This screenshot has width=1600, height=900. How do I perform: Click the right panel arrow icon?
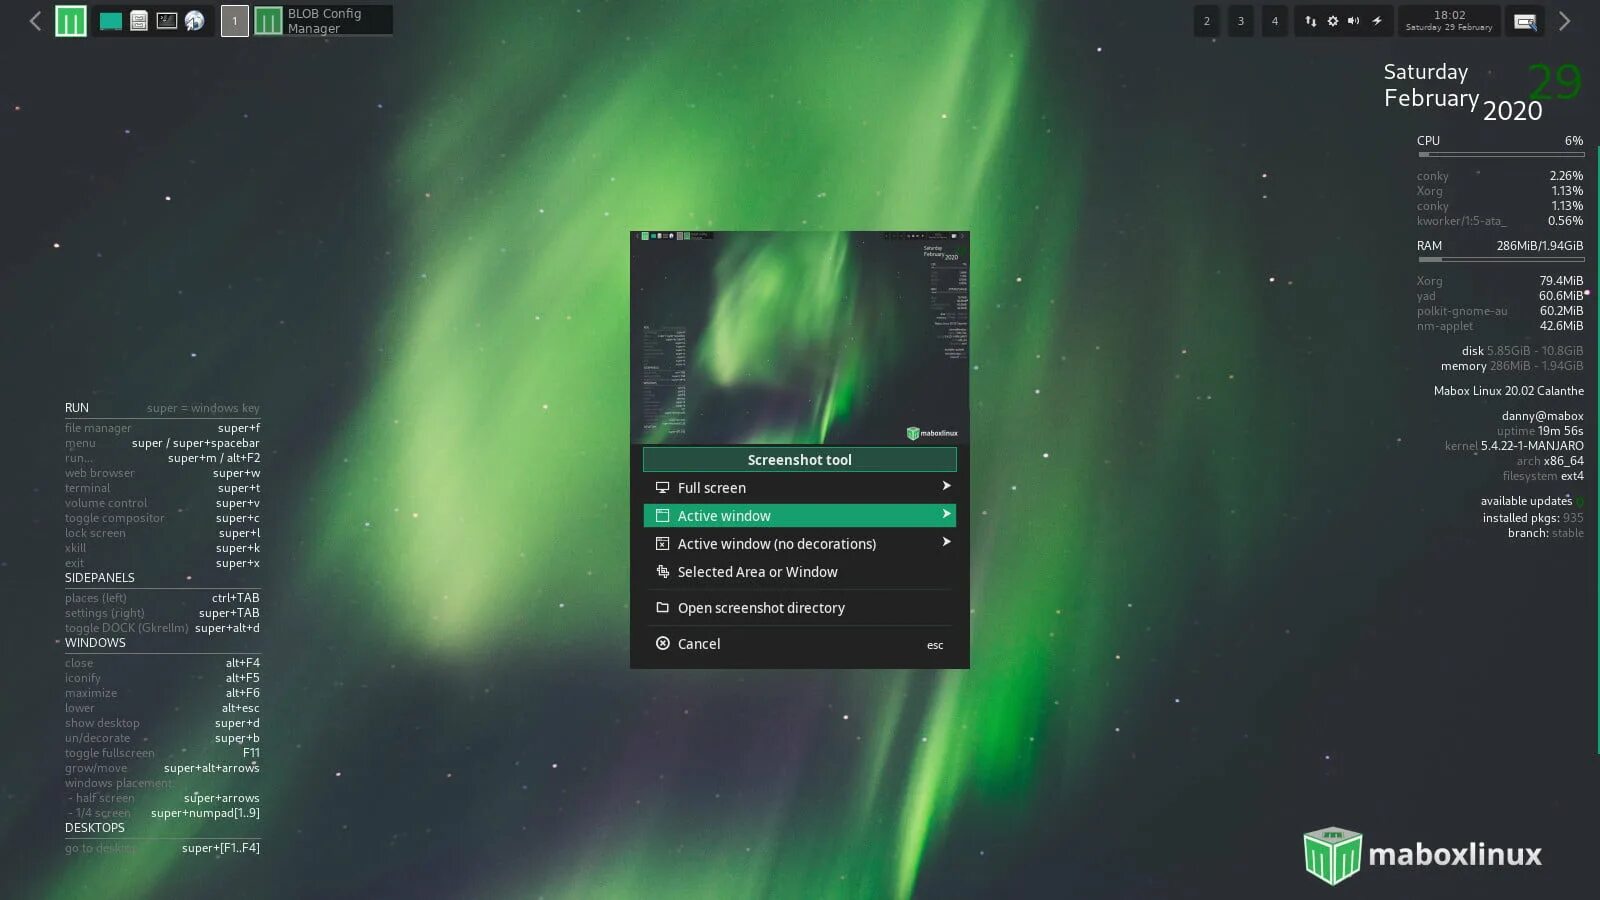click(1565, 21)
